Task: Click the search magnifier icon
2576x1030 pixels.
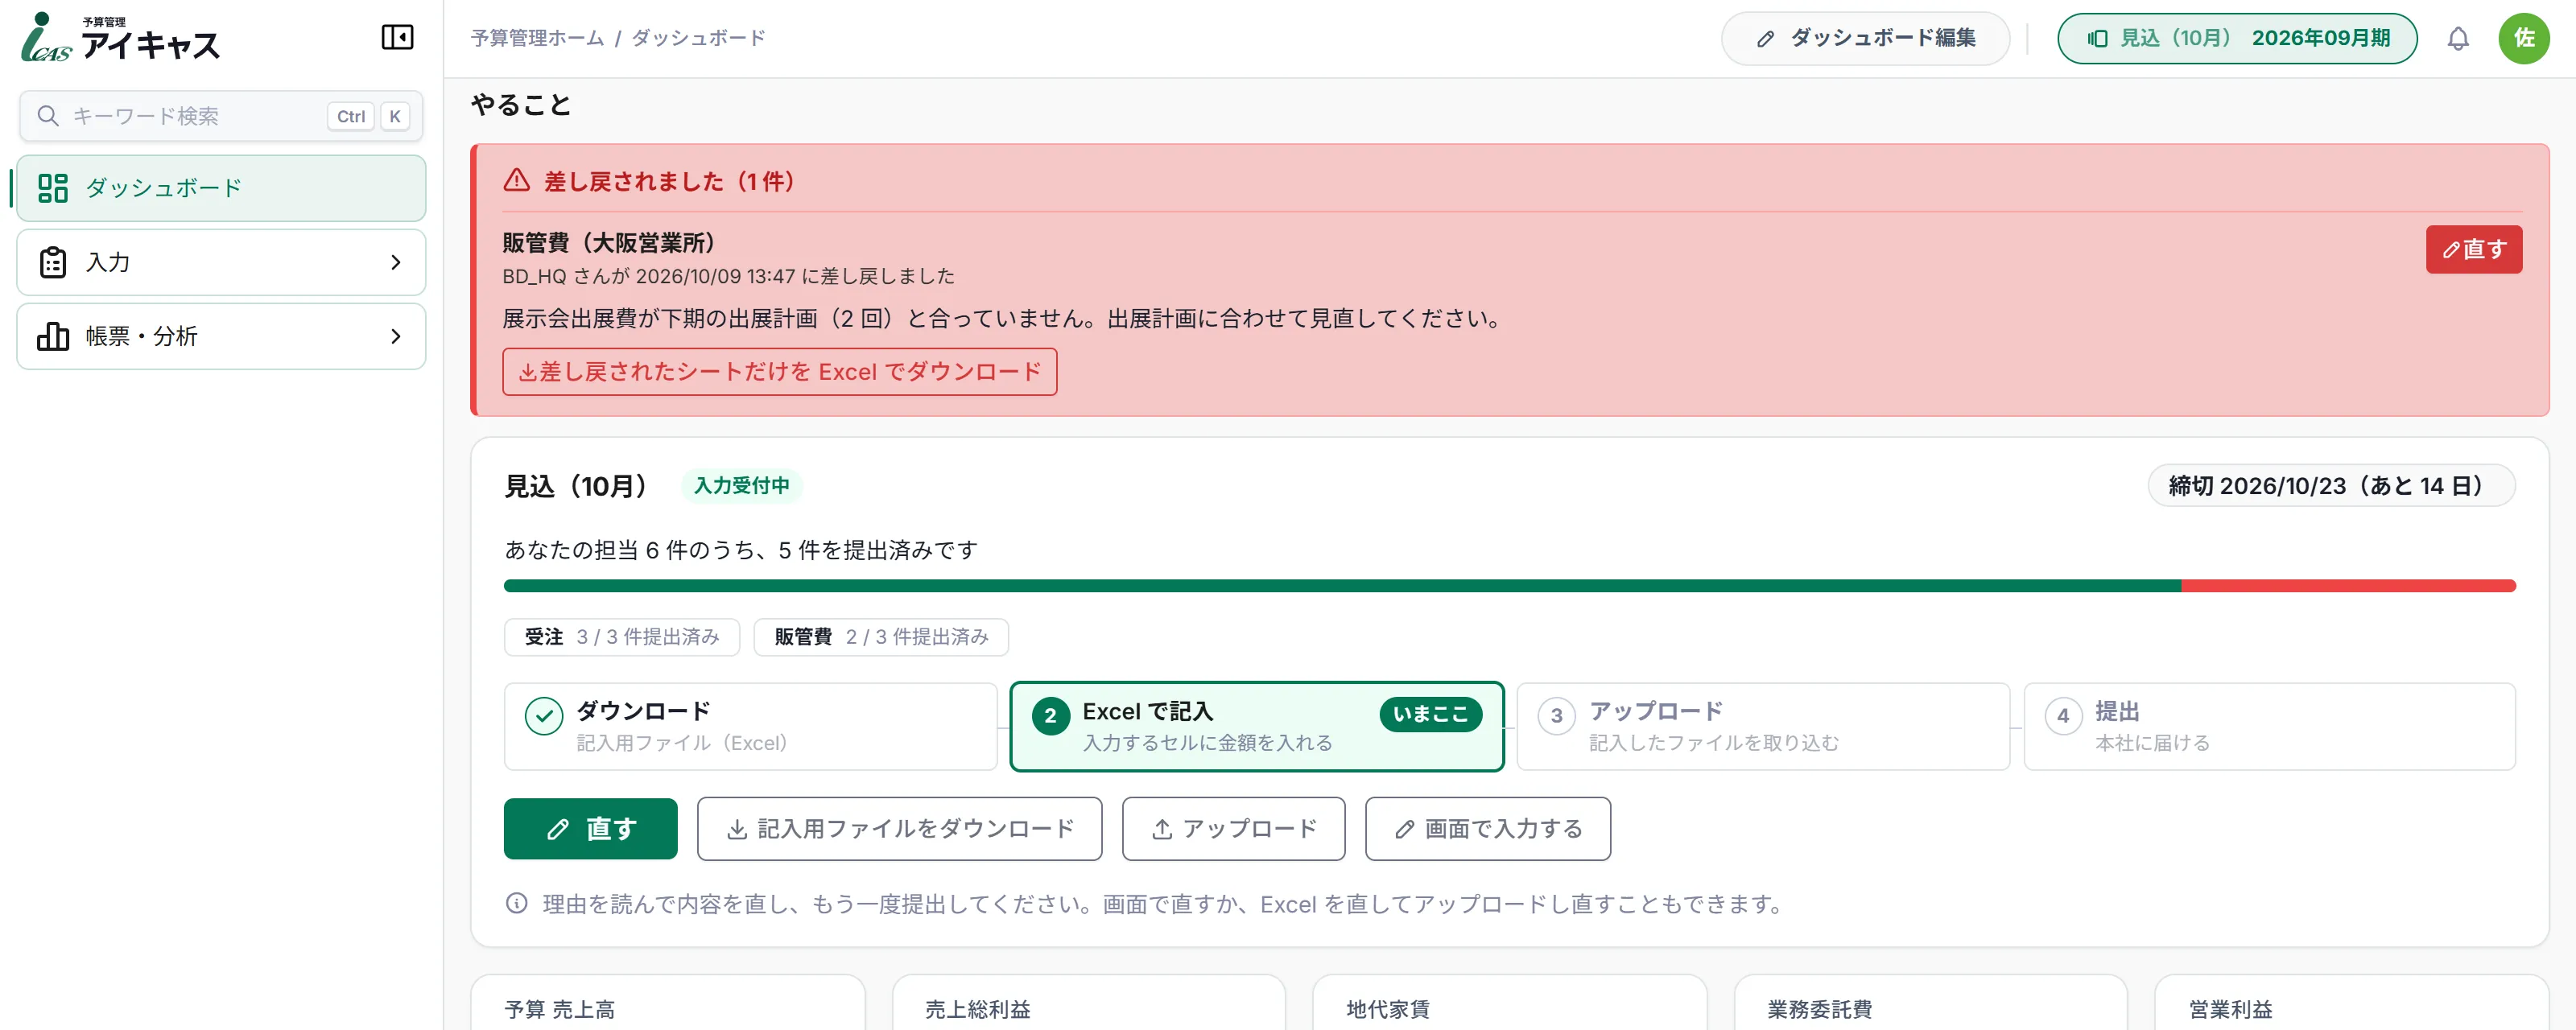Action: pyautogui.click(x=47, y=116)
